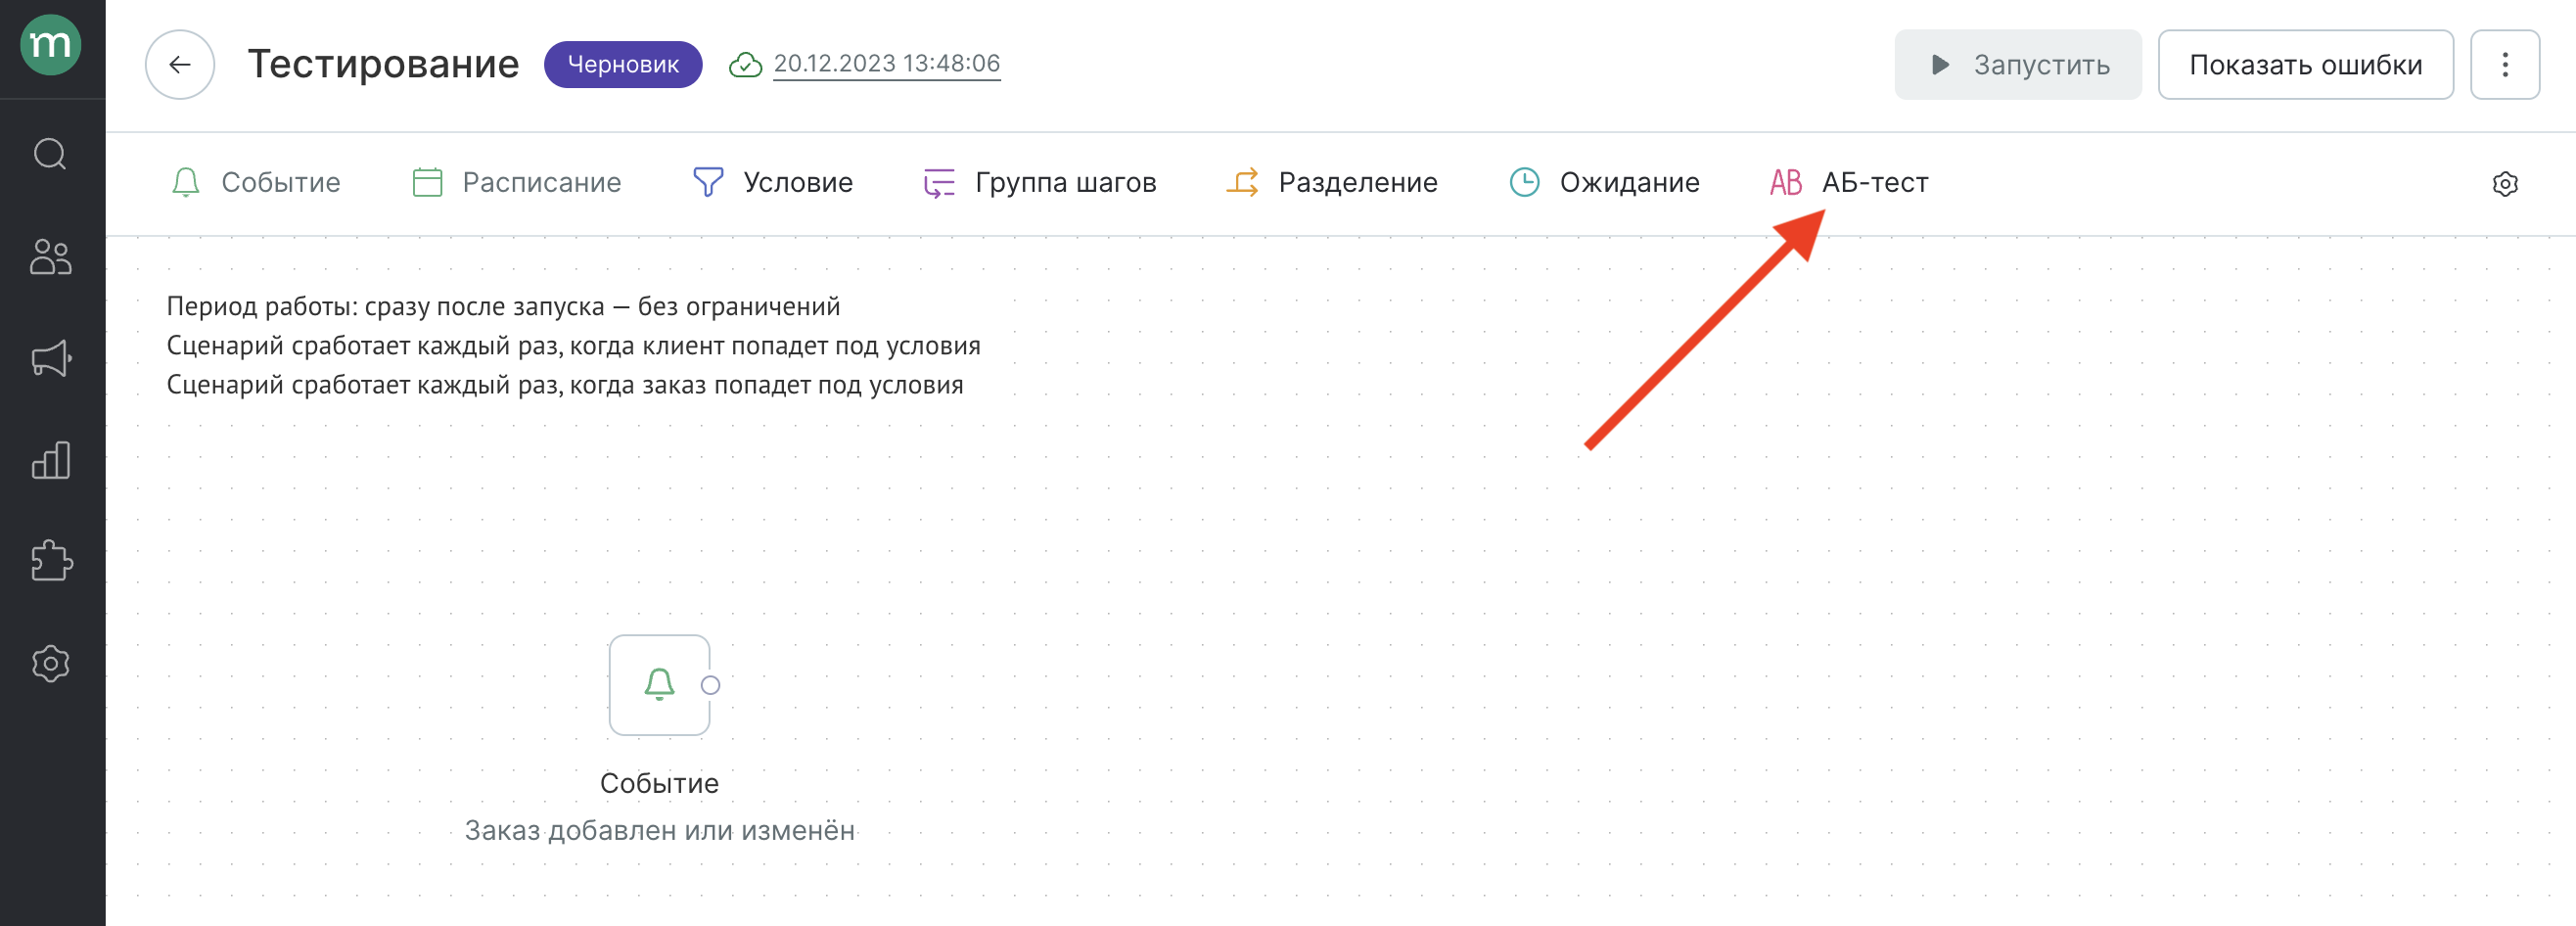Open integrations puzzle icon
This screenshot has width=2576, height=926.
51,561
